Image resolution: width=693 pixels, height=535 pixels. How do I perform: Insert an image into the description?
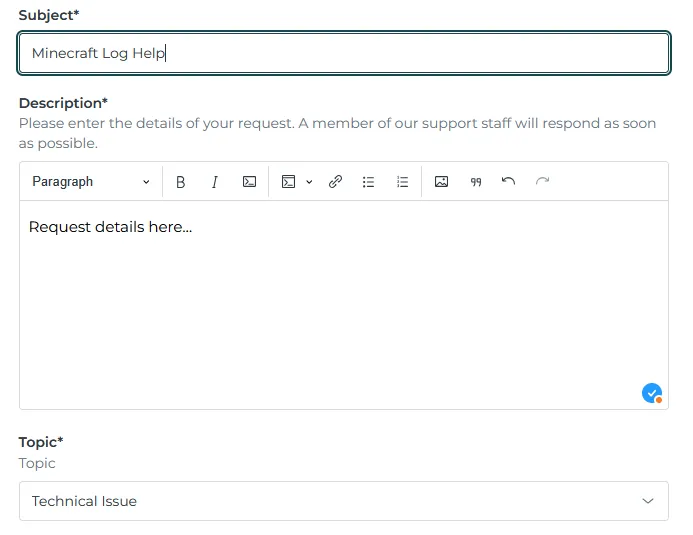[441, 182]
